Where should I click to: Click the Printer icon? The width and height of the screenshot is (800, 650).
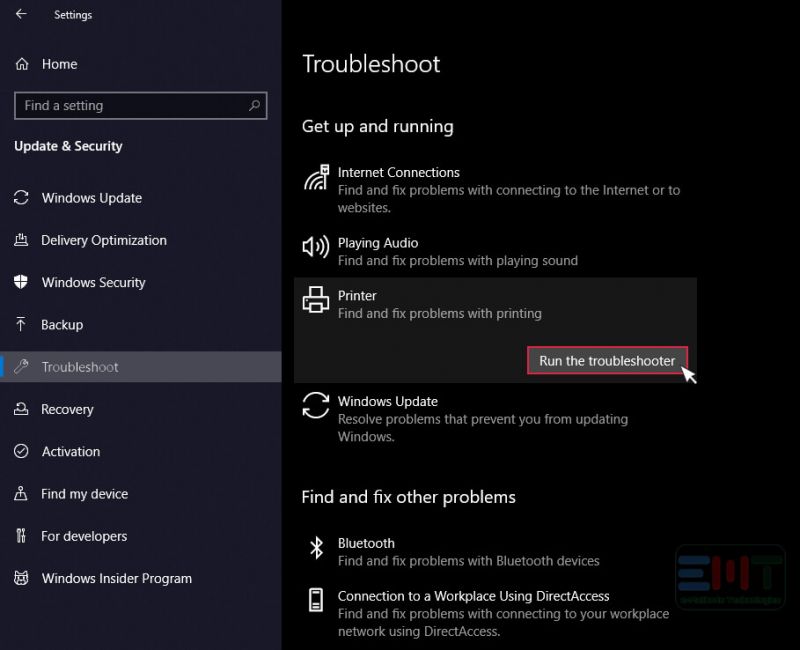pyautogui.click(x=316, y=299)
